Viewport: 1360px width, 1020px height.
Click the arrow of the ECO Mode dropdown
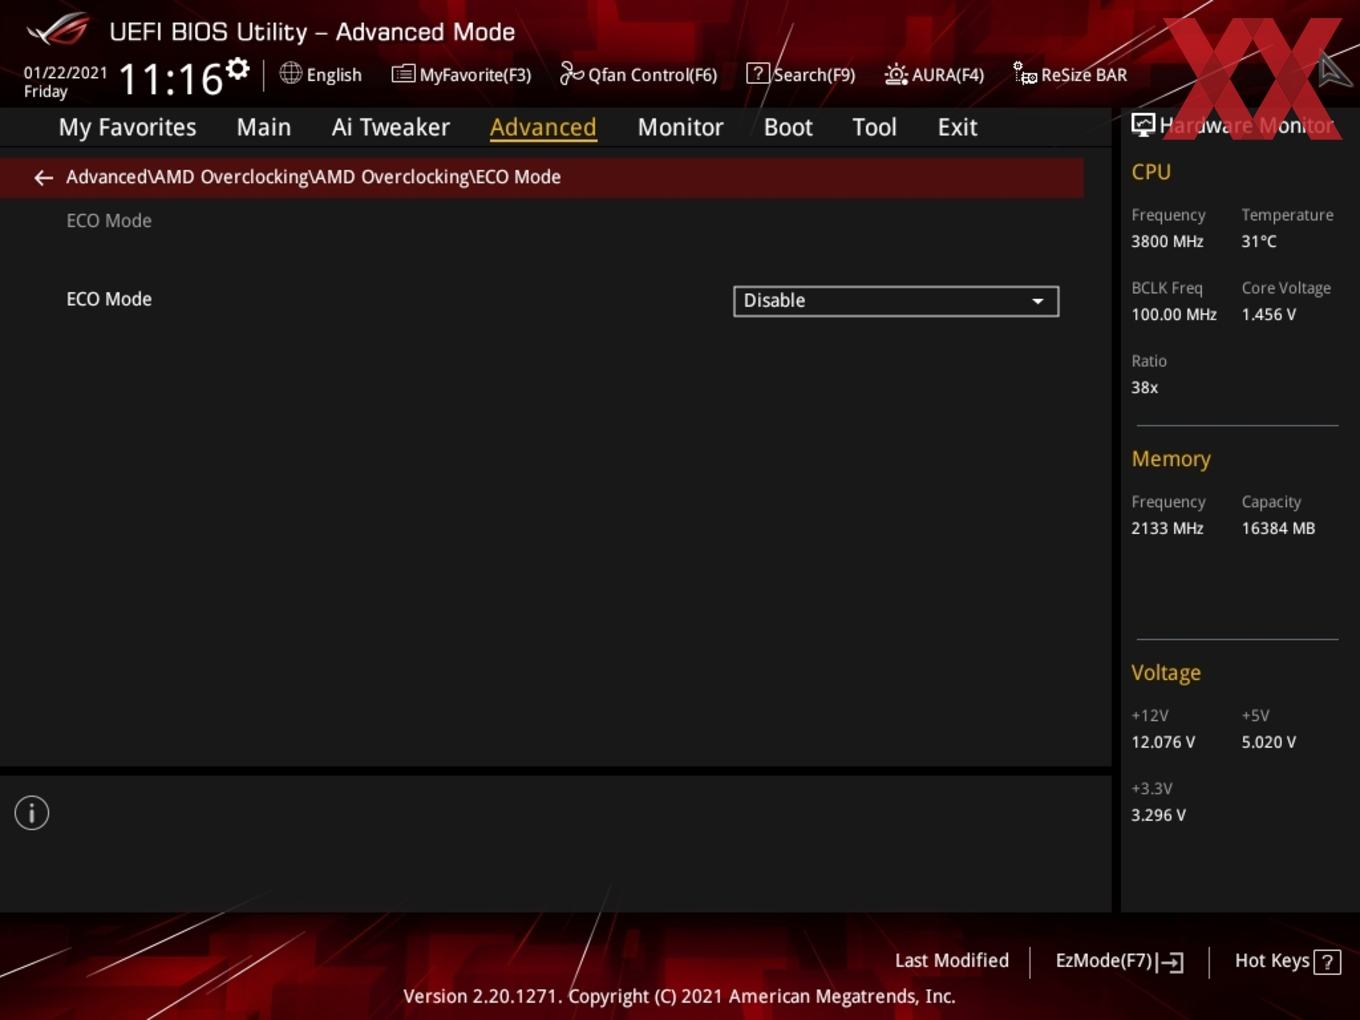click(x=1038, y=301)
